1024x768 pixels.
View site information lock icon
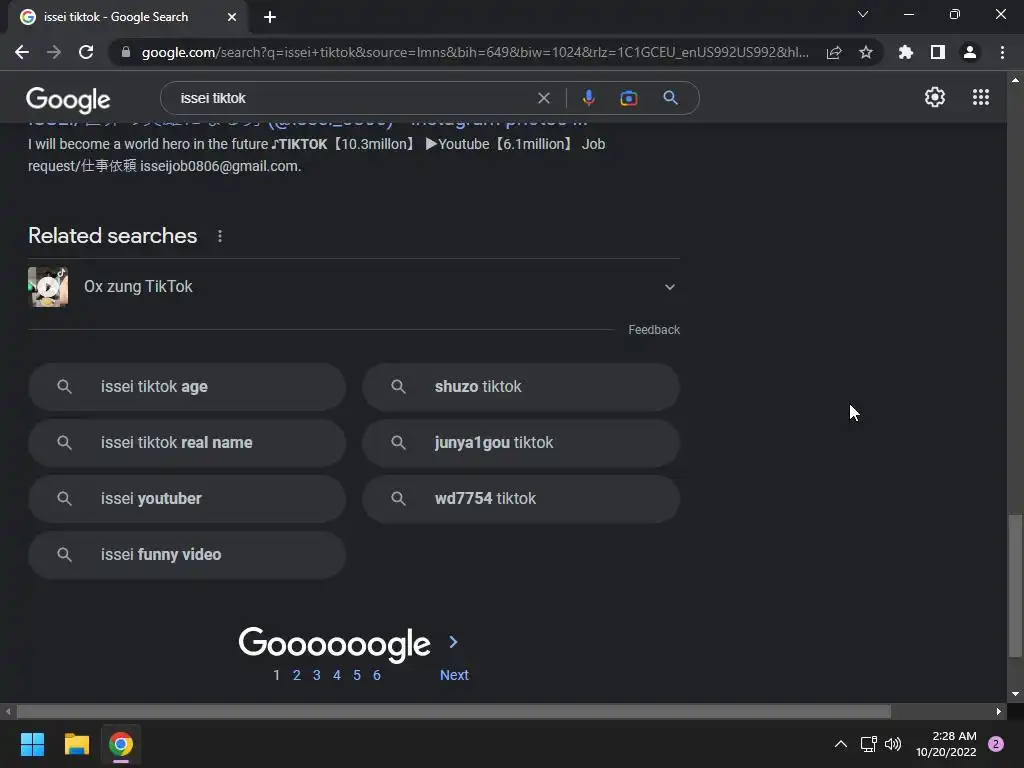coord(125,52)
